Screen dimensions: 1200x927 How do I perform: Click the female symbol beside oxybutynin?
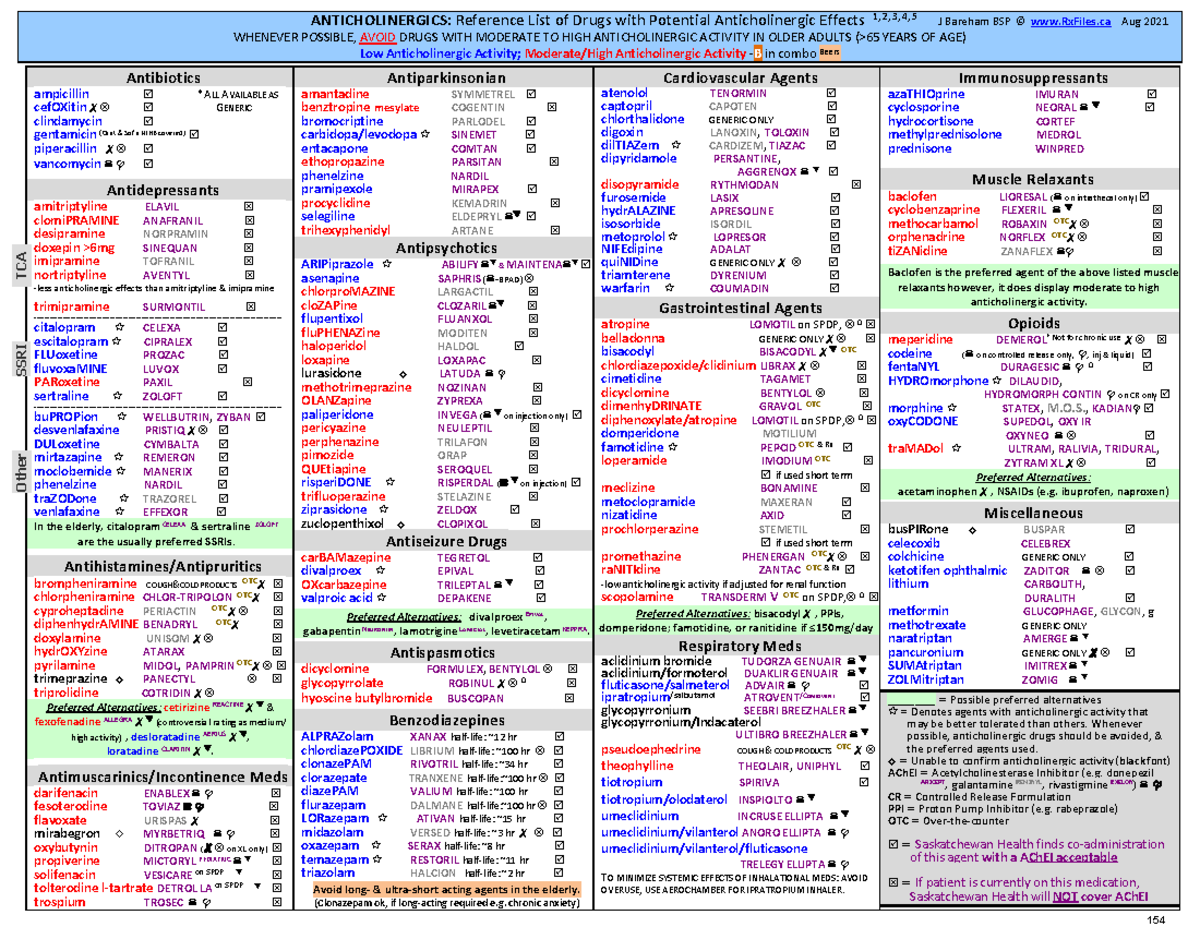tap(218, 847)
